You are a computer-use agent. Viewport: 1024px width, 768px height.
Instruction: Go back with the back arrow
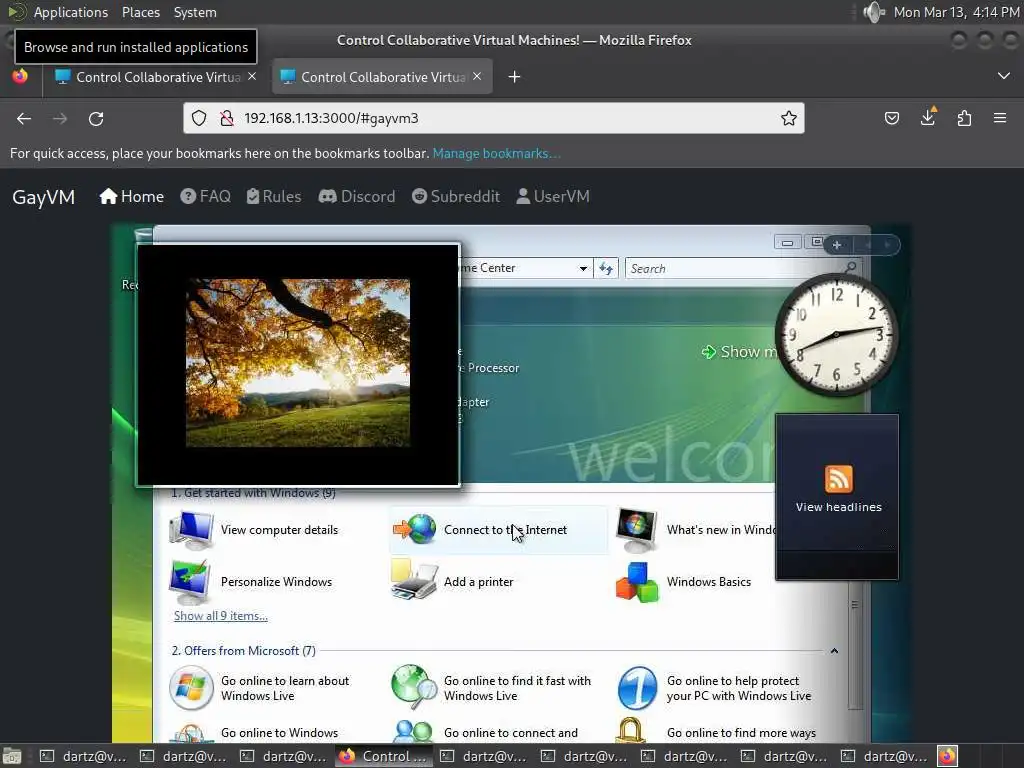[24, 118]
